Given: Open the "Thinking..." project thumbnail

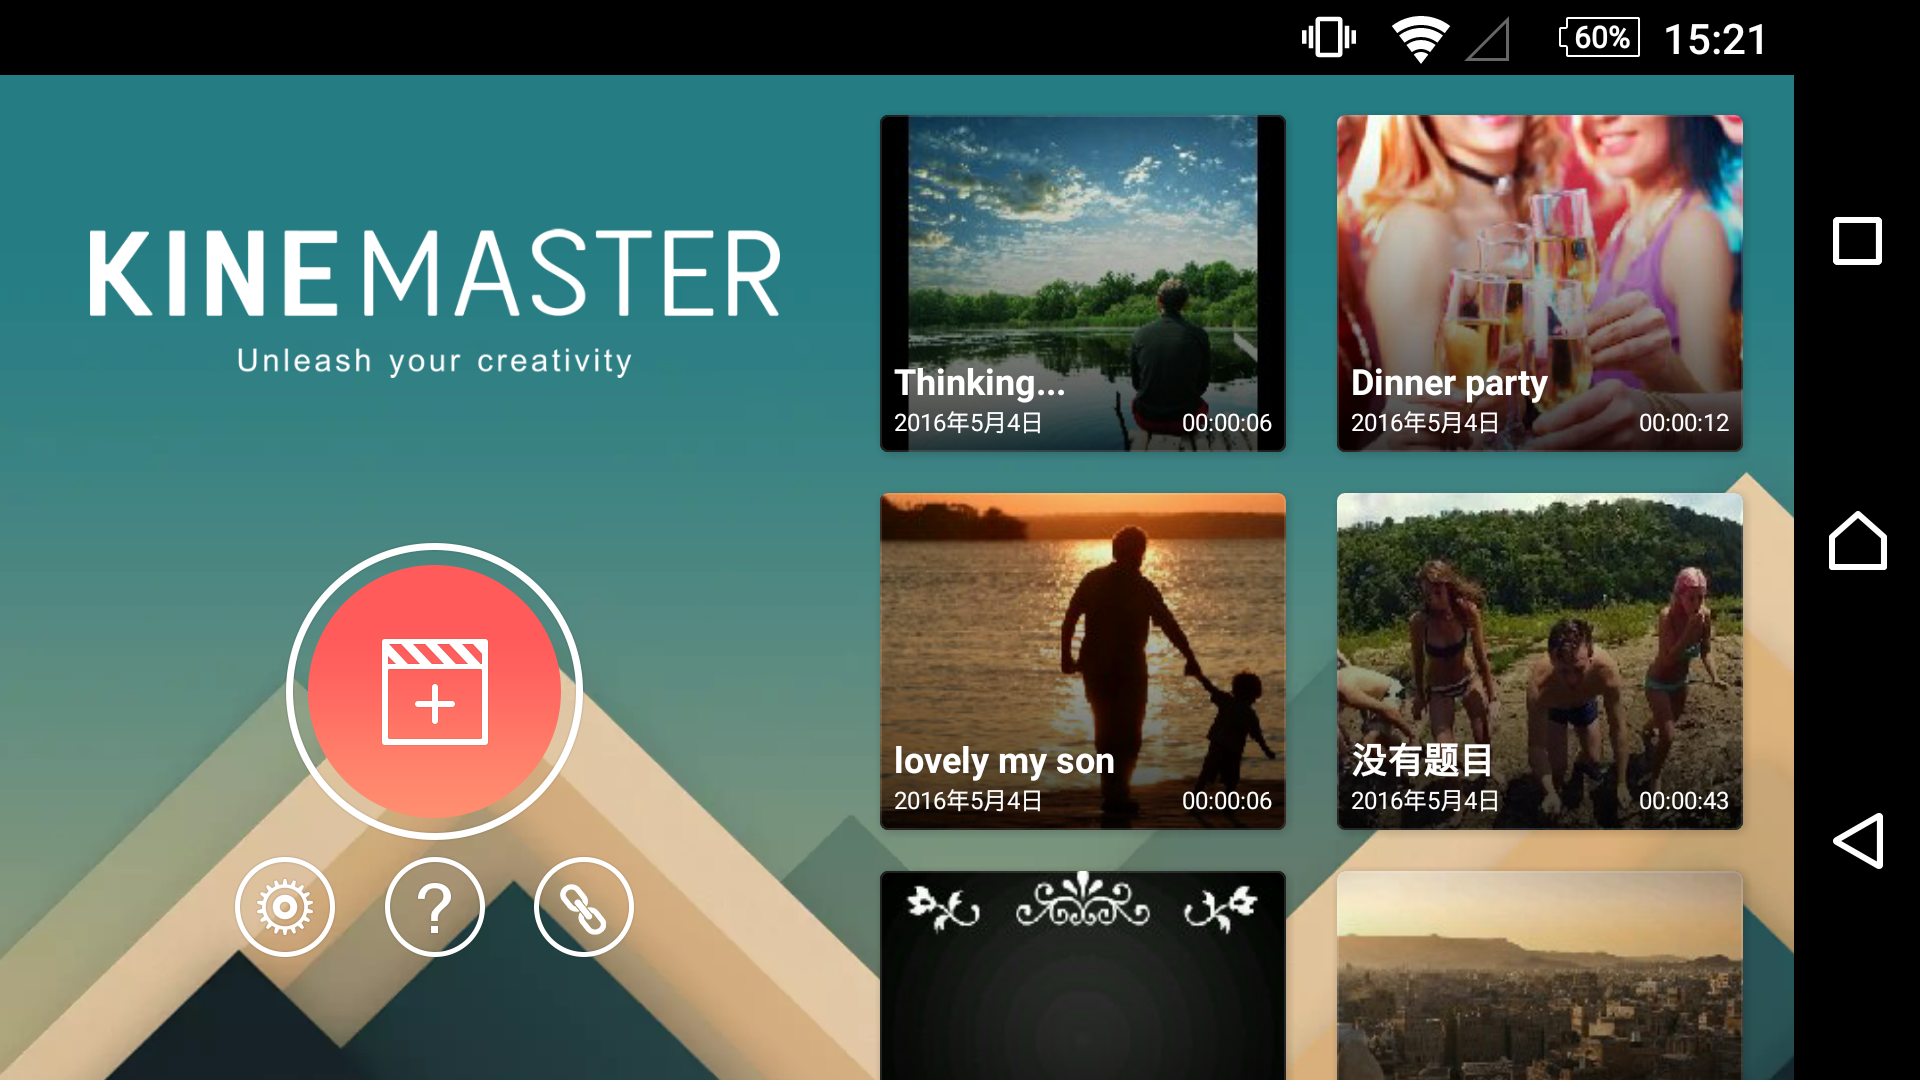Looking at the screenshot, I should click(1083, 283).
